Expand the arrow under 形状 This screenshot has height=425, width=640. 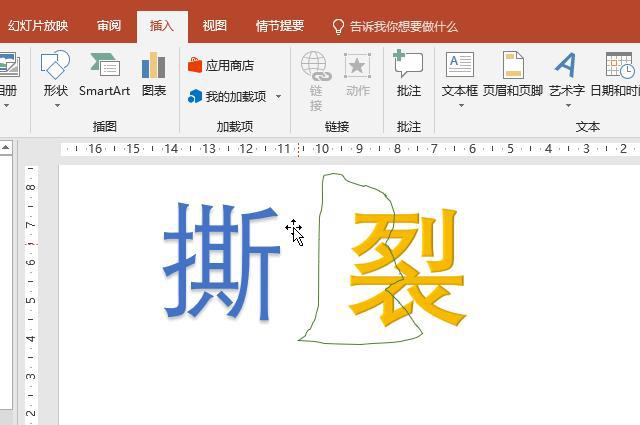pyautogui.click(x=55, y=106)
